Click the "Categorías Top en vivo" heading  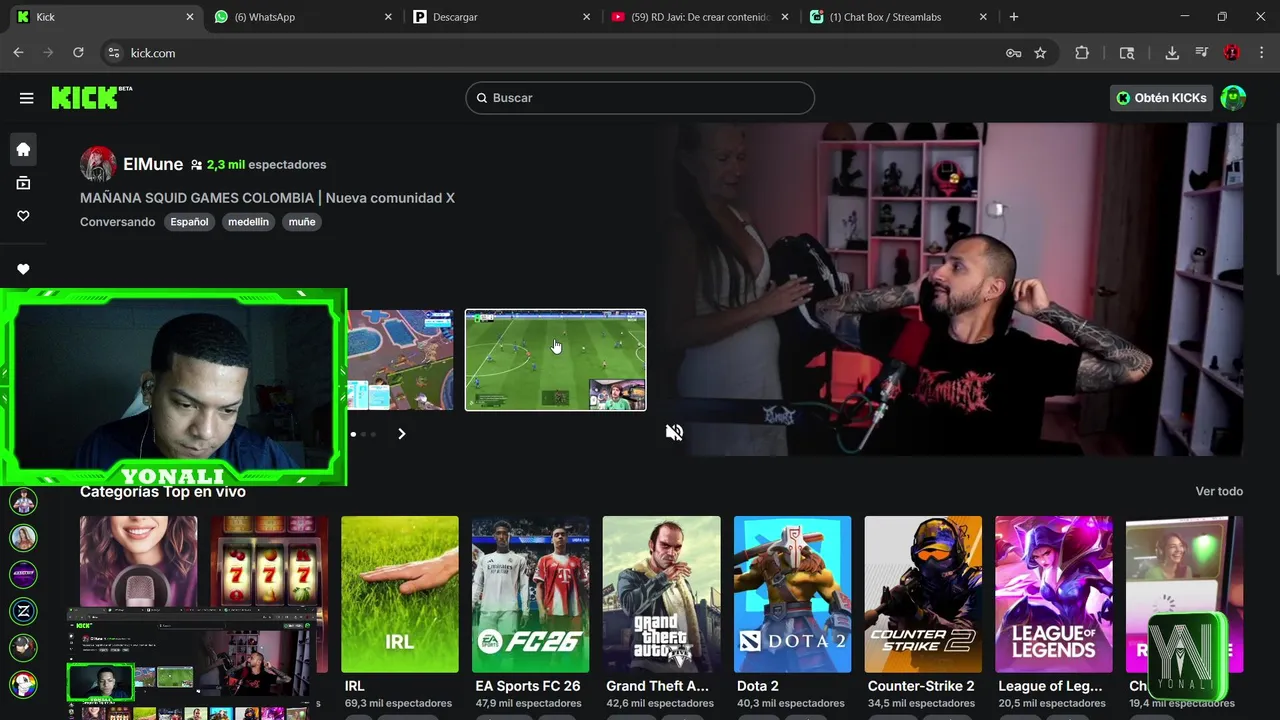click(163, 492)
